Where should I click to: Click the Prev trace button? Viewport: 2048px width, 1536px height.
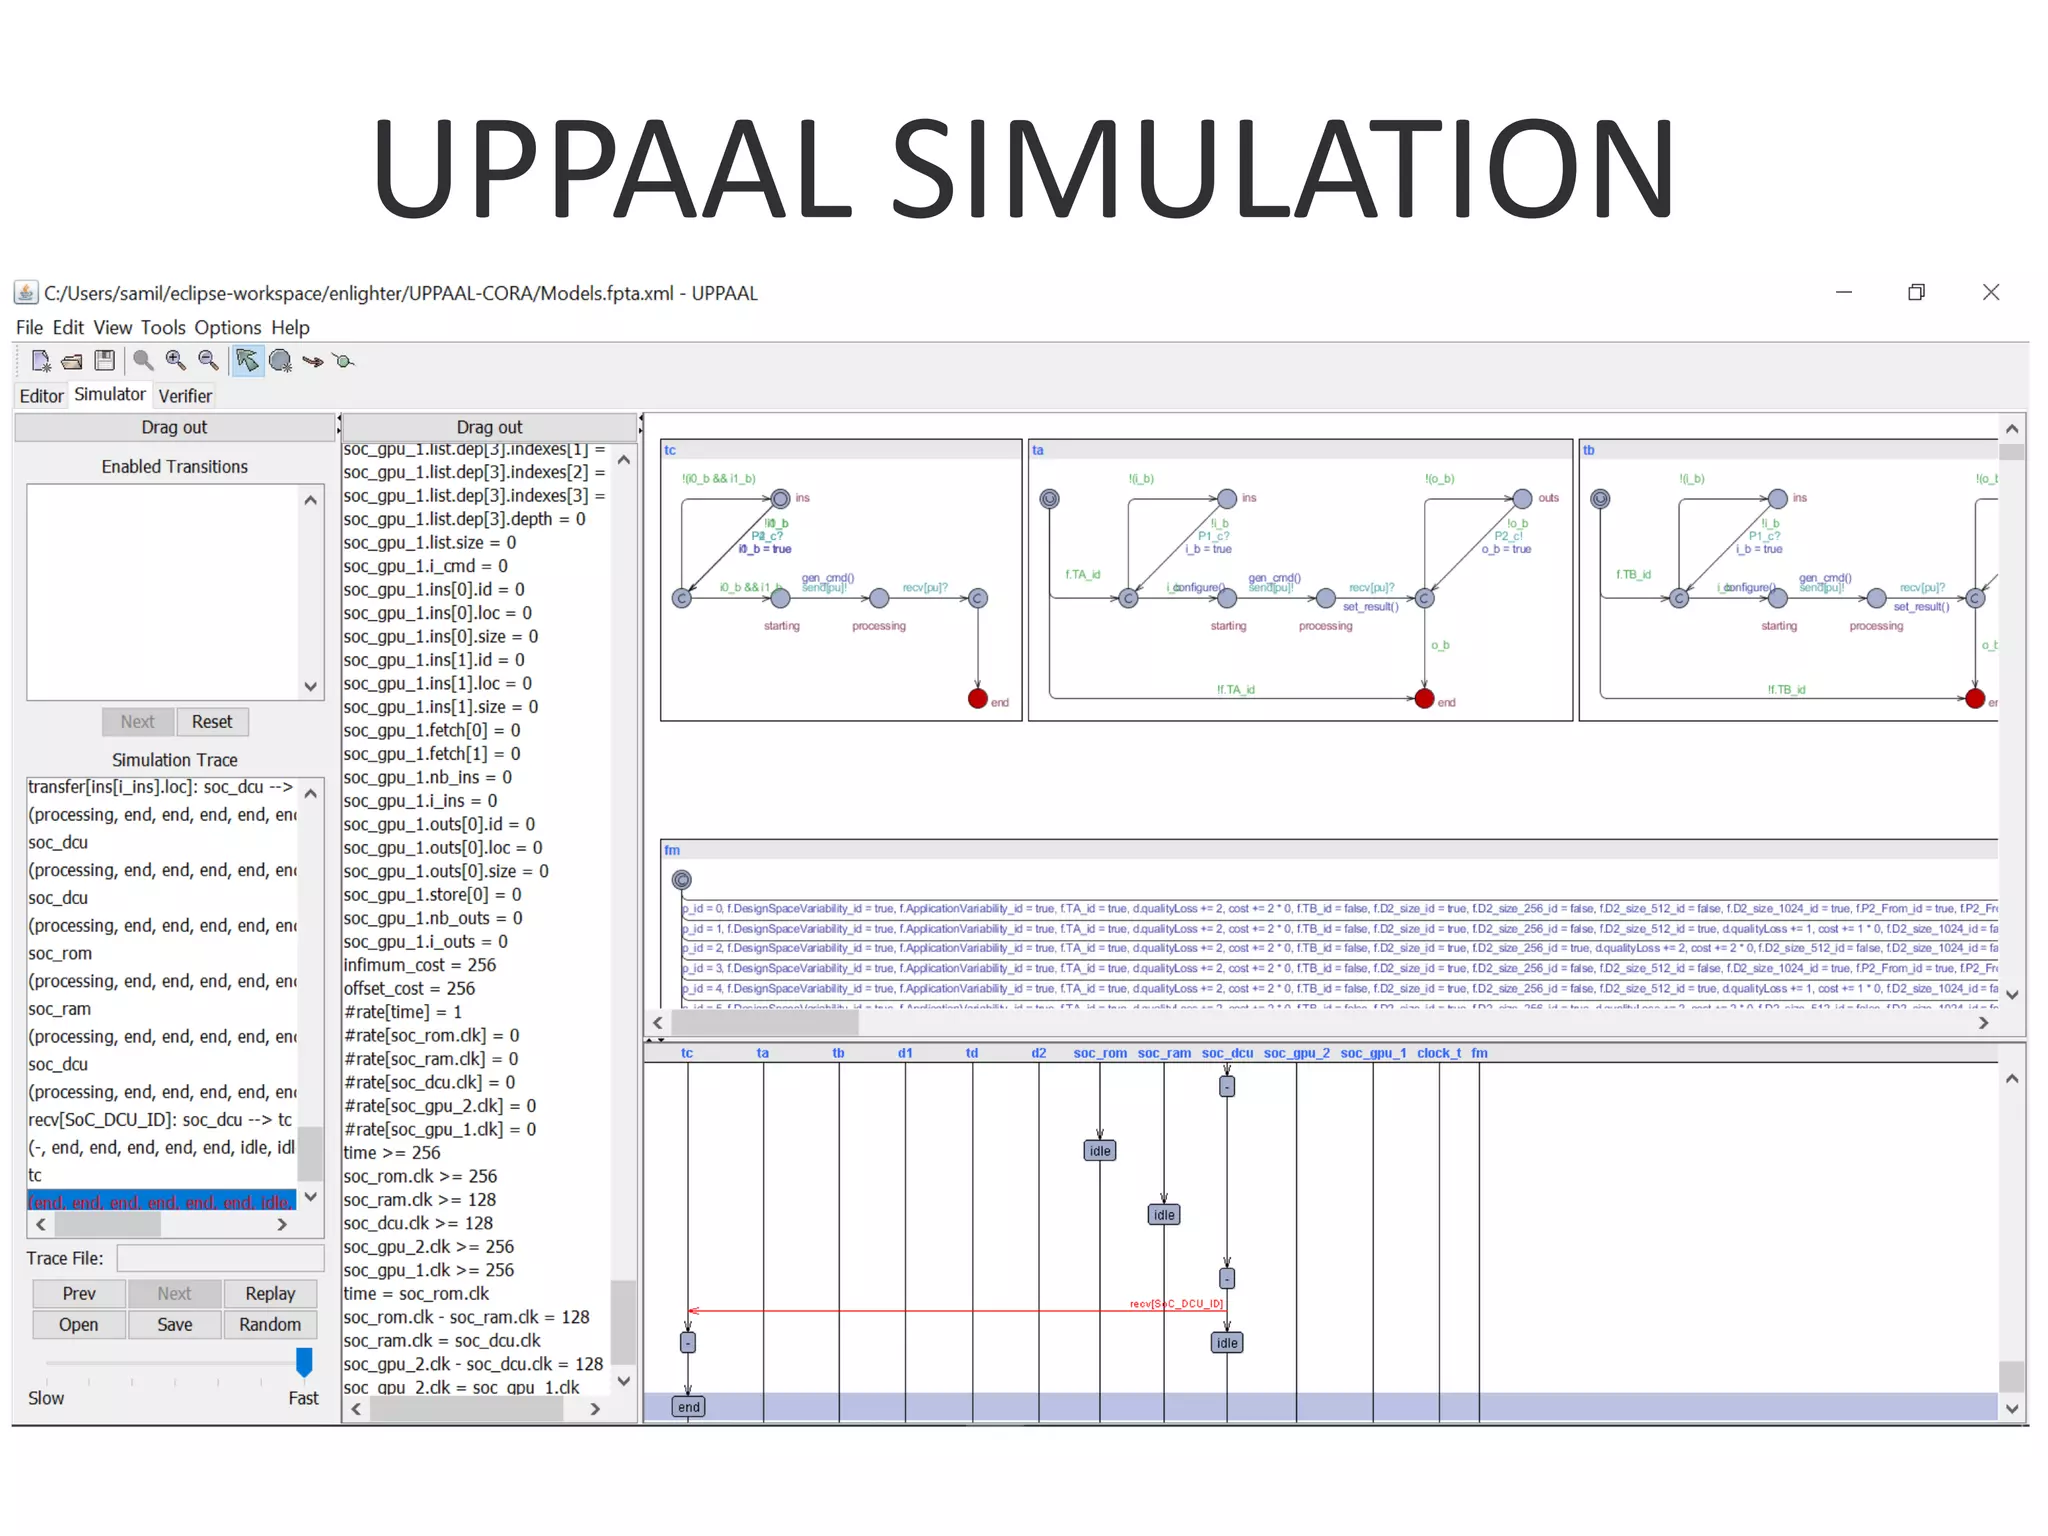tap(79, 1293)
